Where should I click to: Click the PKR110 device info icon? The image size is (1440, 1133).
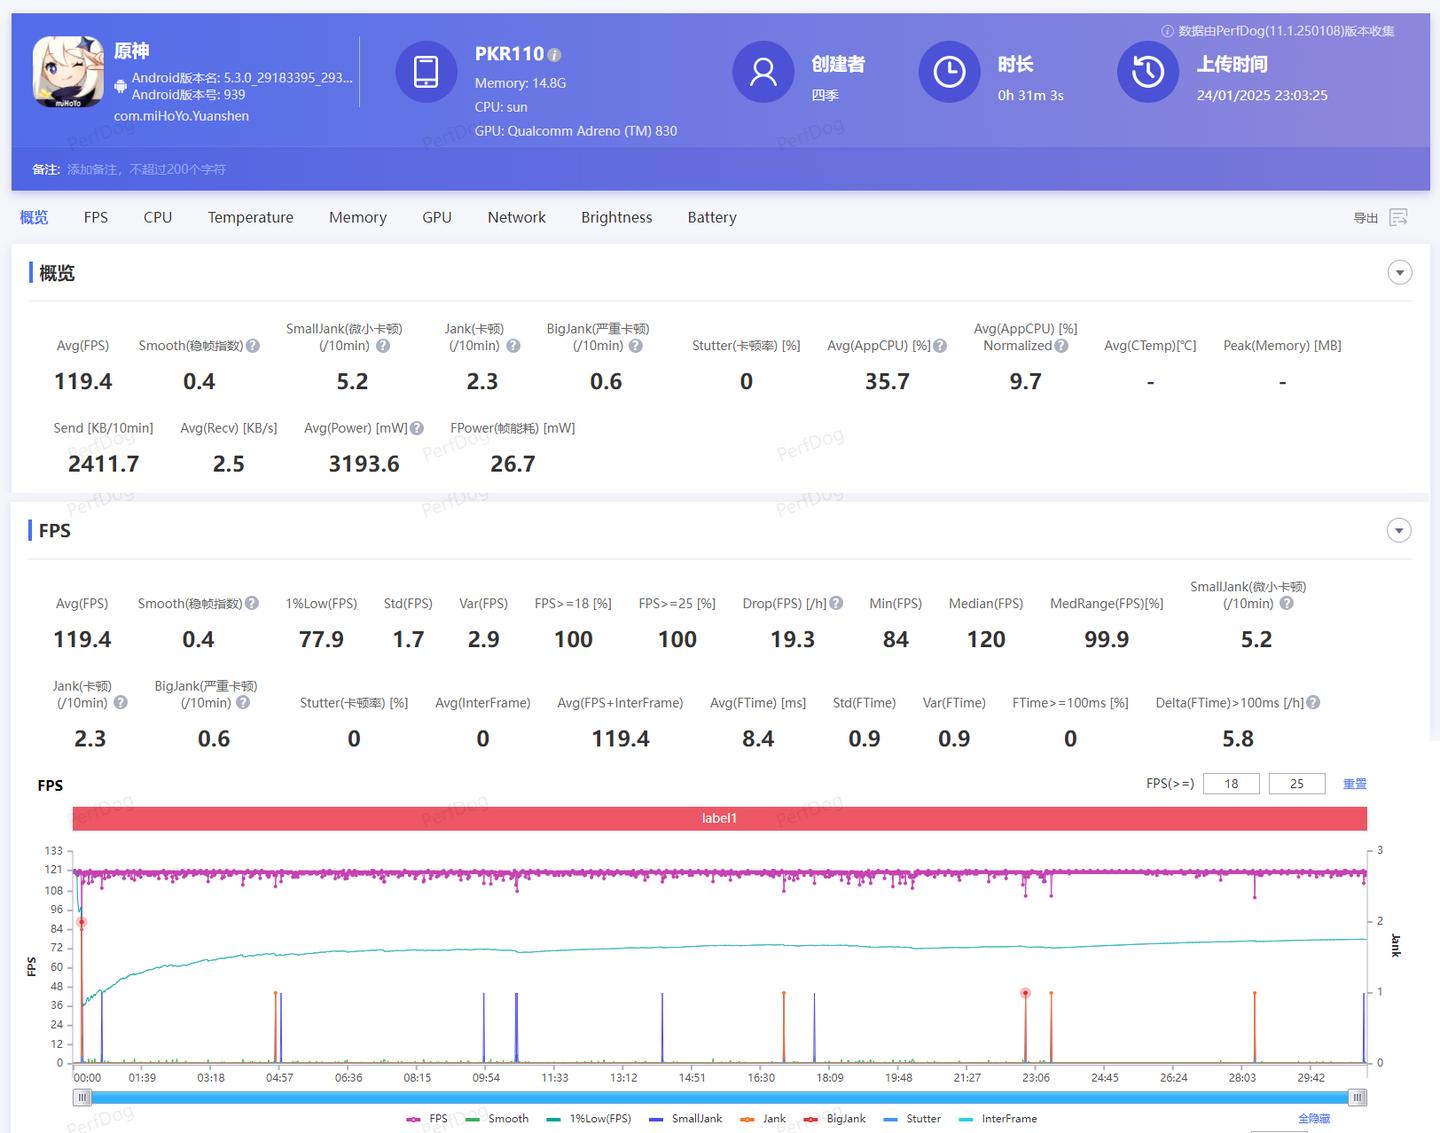click(x=555, y=55)
